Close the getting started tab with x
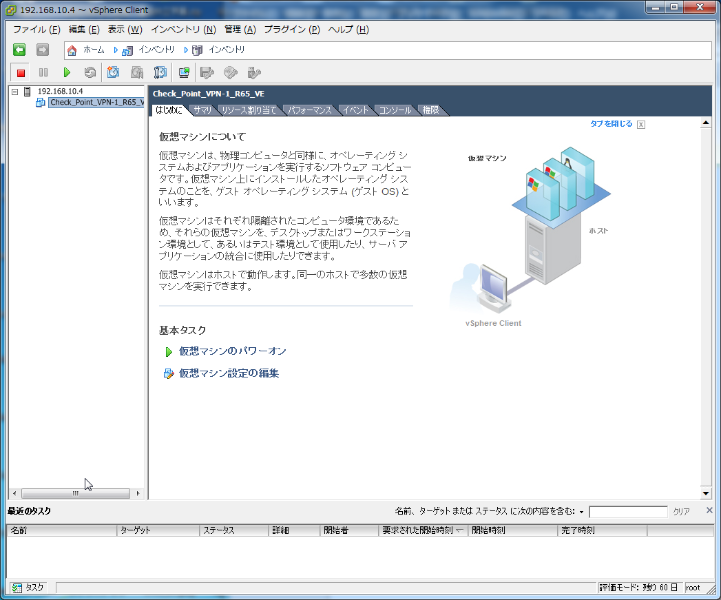The height and width of the screenshot is (600, 721). tap(641, 124)
